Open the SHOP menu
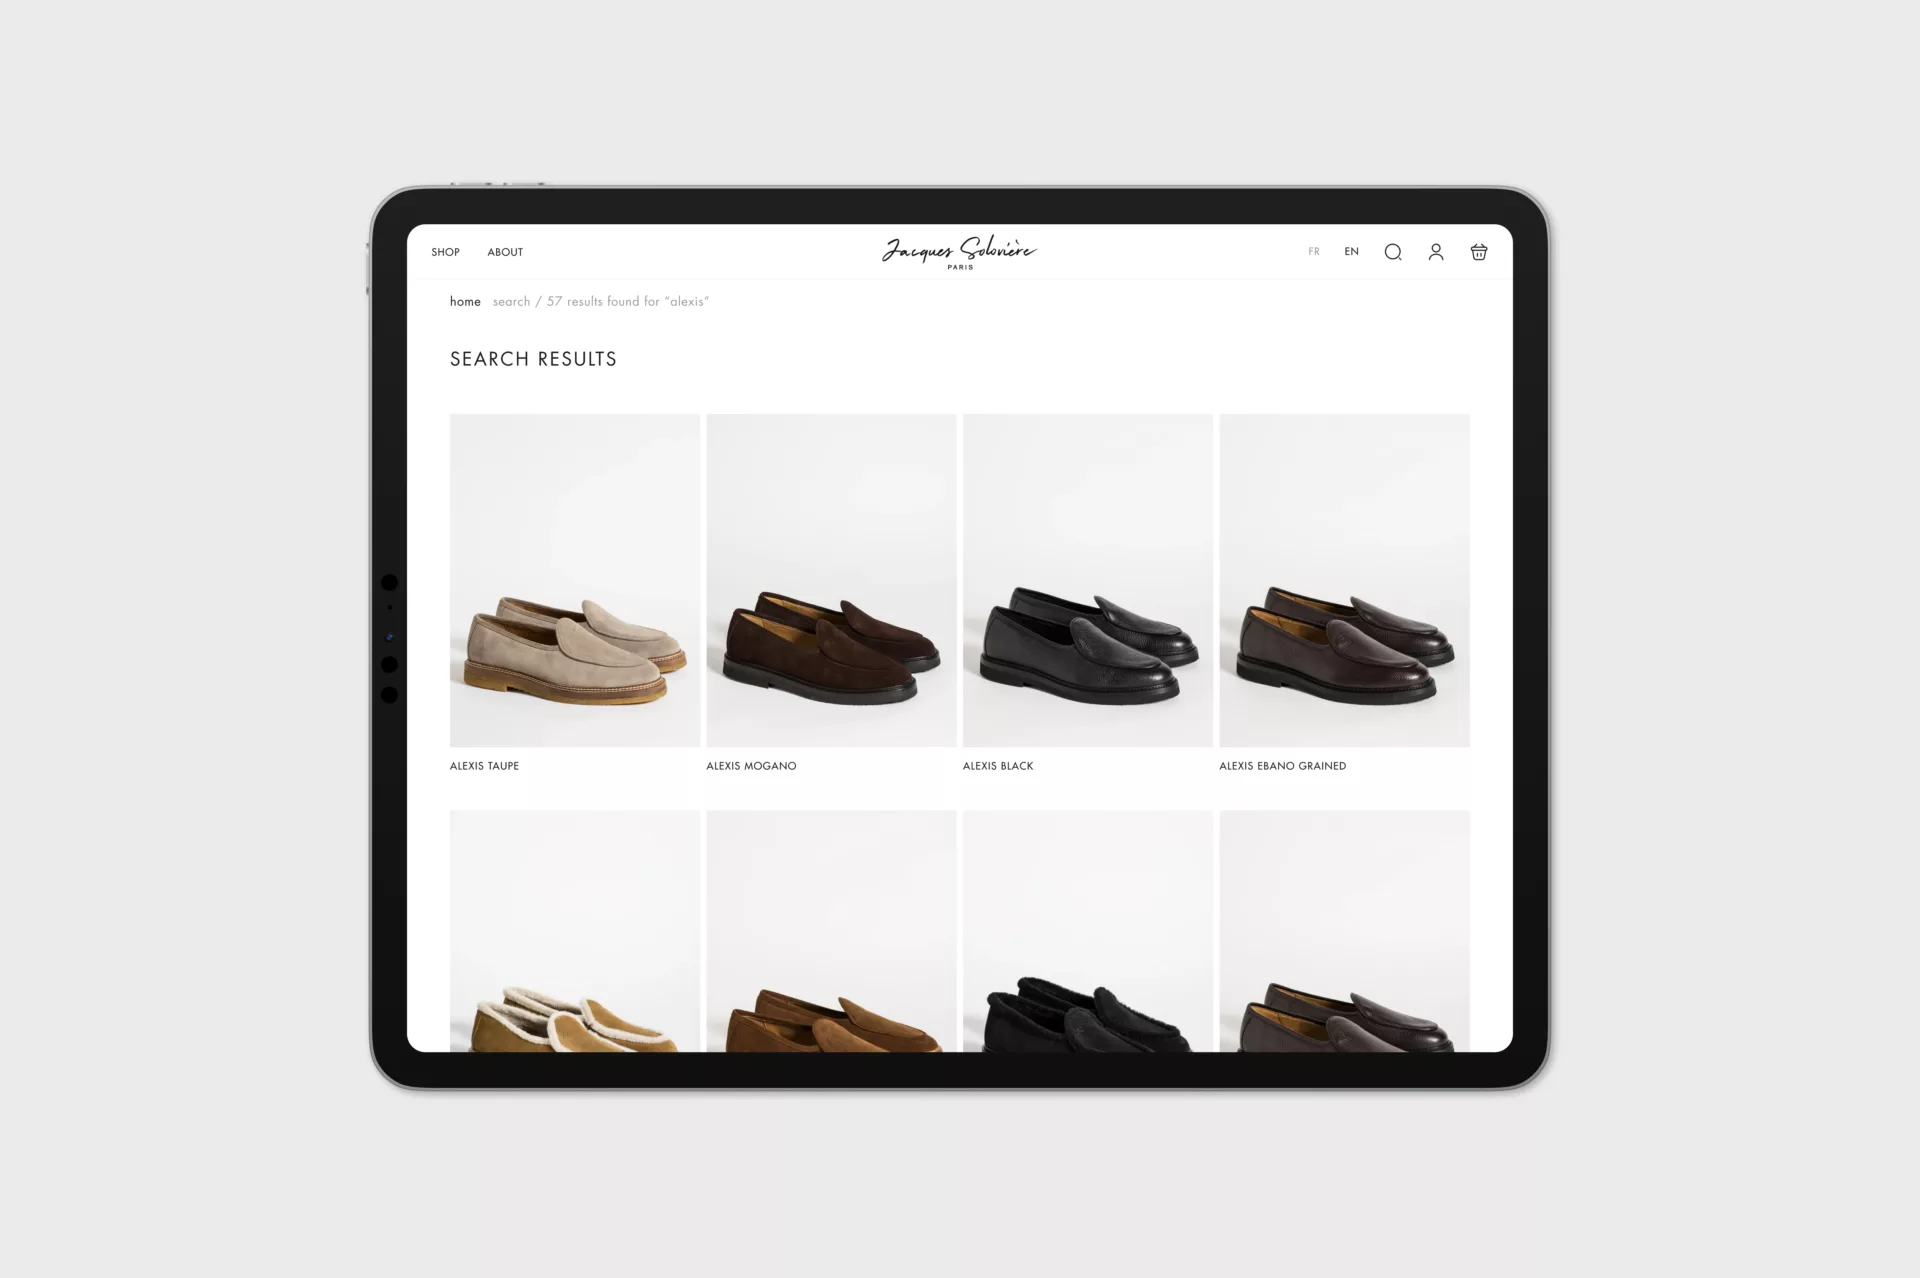Screen dimensions: 1920x1278 pos(446,252)
